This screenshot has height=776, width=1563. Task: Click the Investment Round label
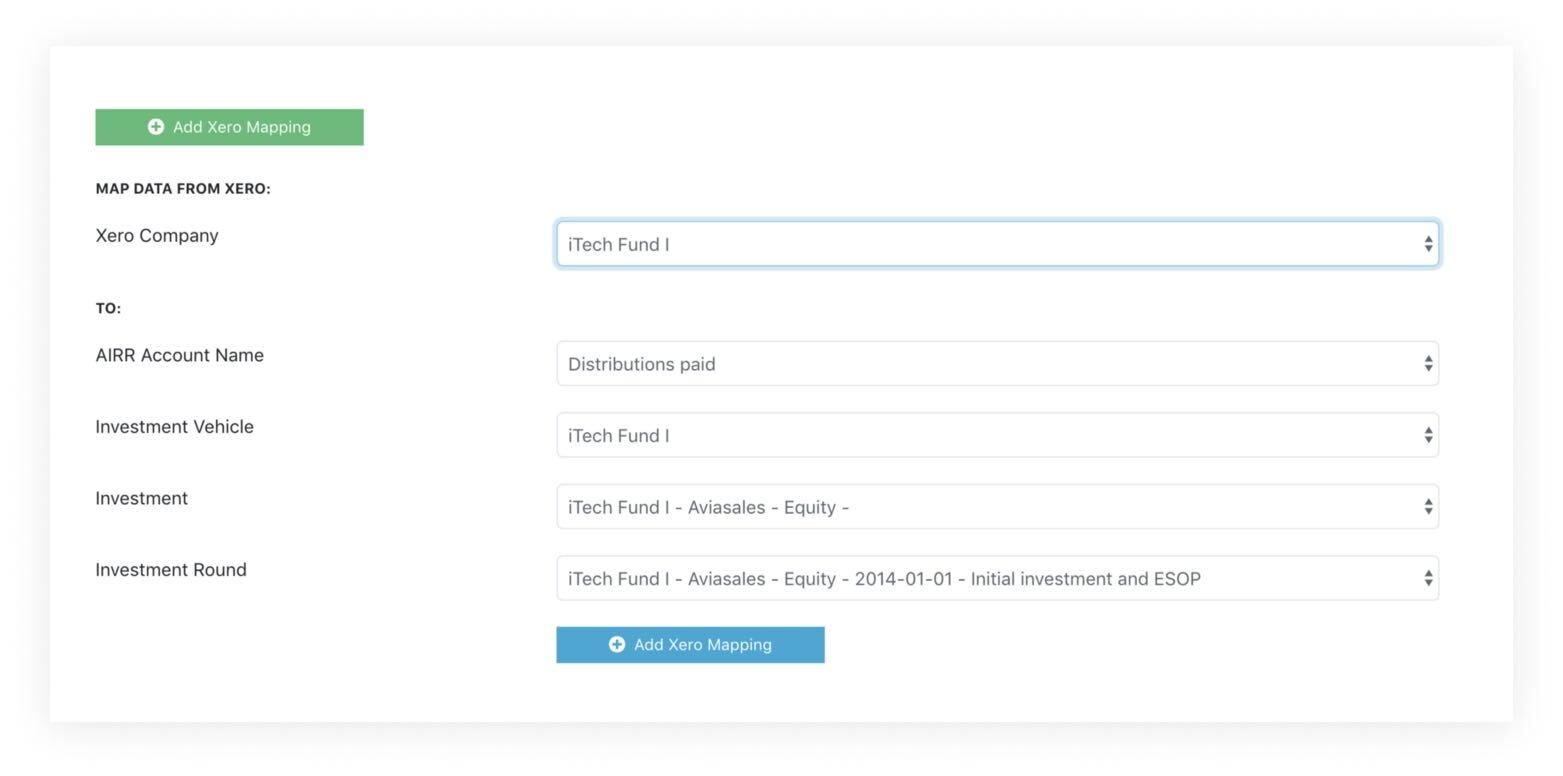click(171, 570)
